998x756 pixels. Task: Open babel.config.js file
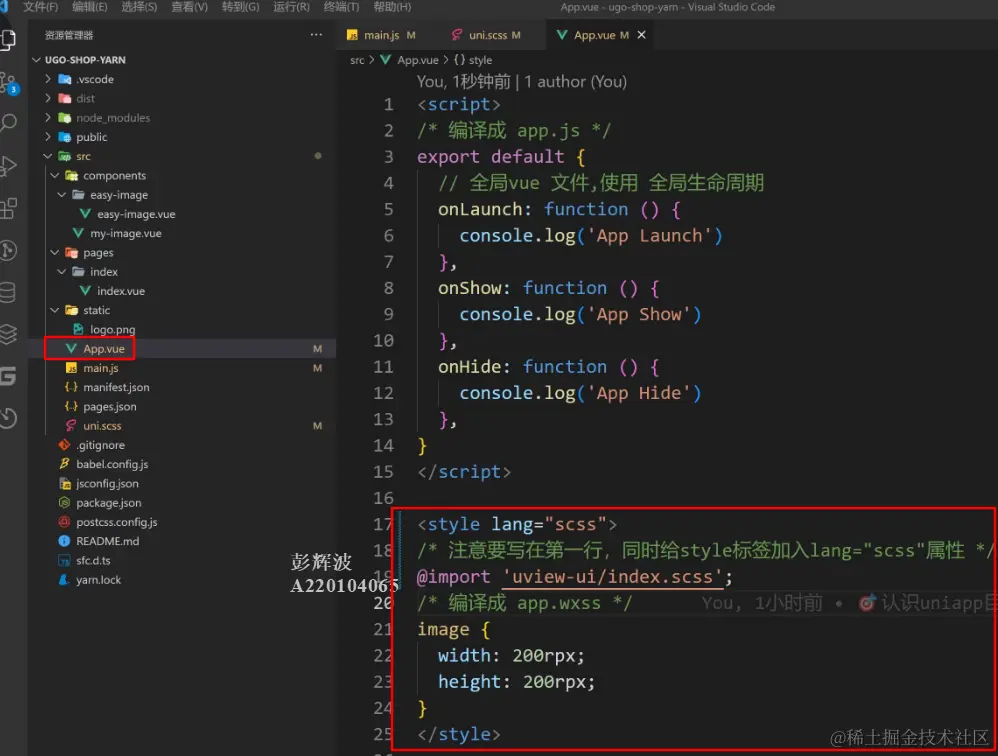click(181, 464)
